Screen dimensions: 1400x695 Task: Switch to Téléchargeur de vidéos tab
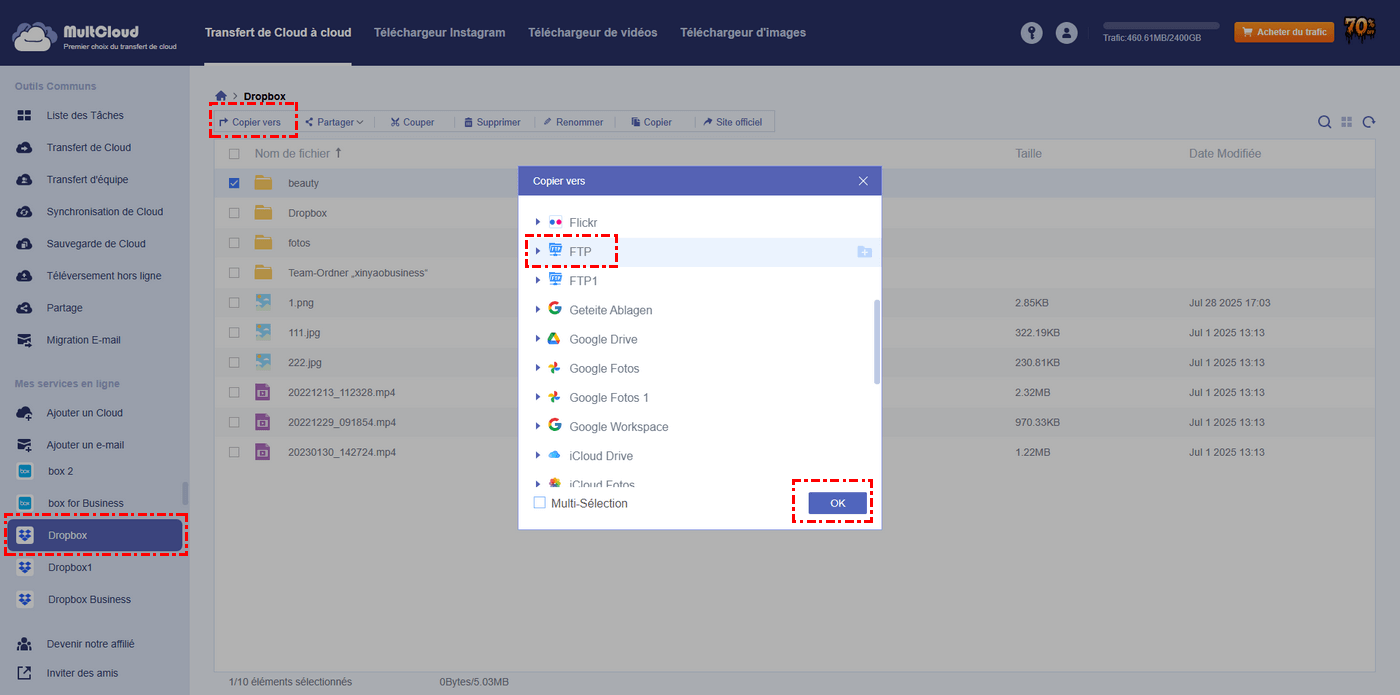(x=592, y=33)
